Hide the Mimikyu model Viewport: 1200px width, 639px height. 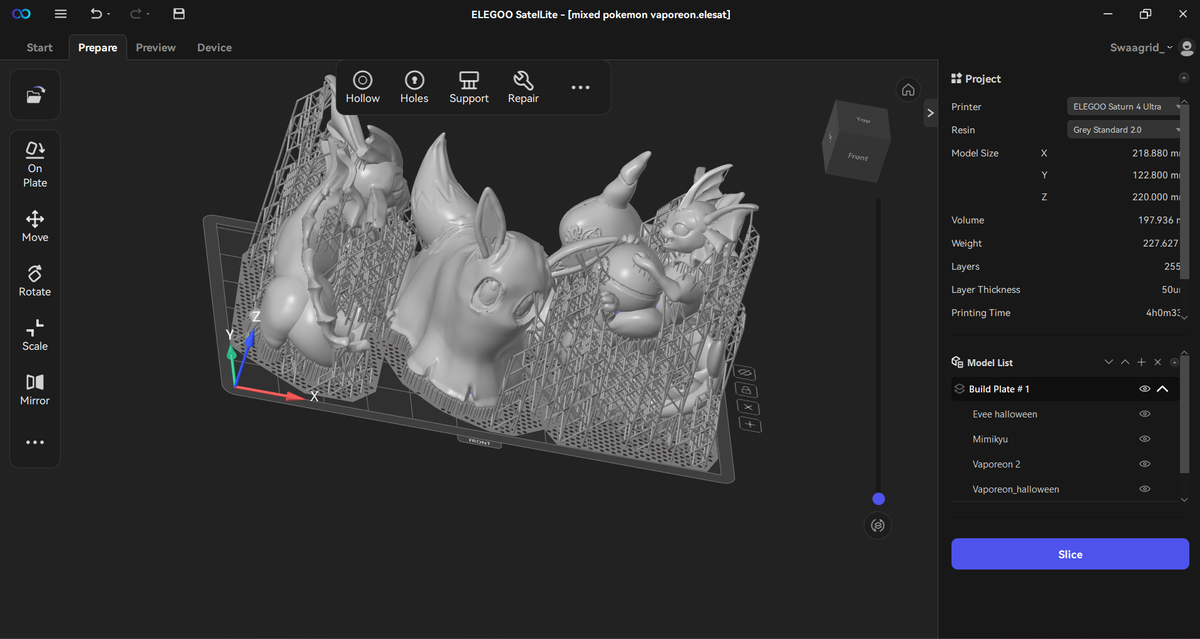coord(1145,439)
